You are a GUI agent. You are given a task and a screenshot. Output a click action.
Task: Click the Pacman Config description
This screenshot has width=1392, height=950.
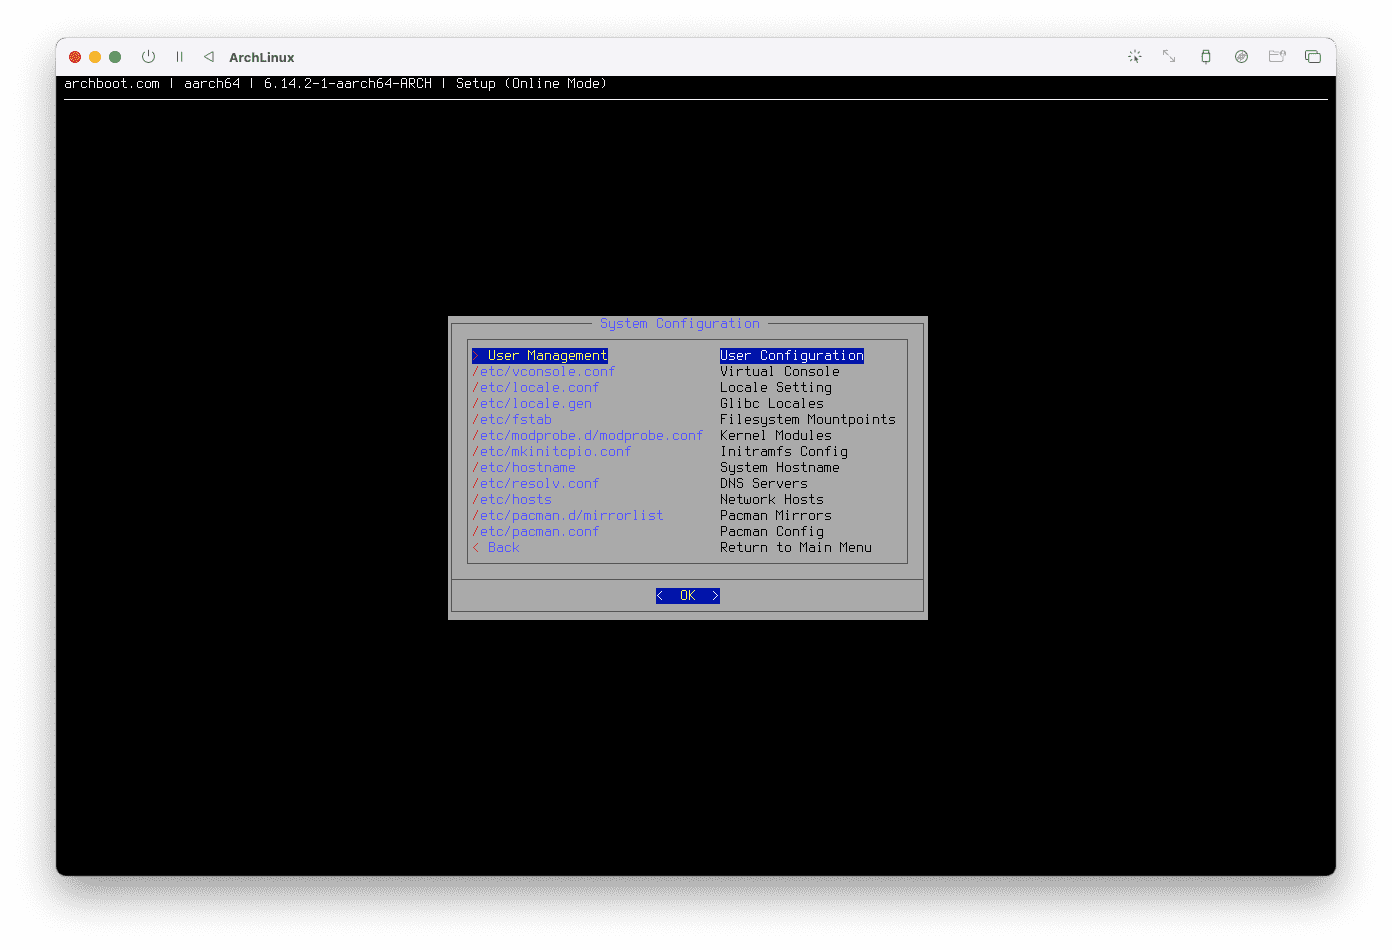pos(772,532)
